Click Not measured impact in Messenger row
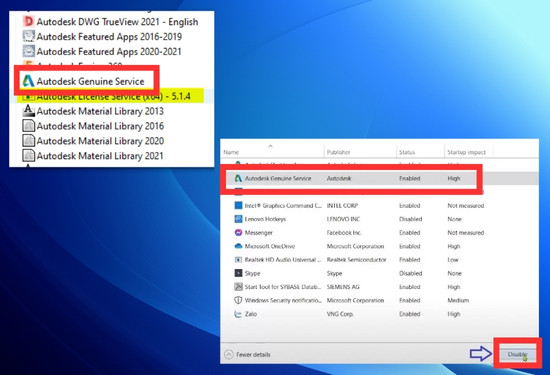The image size is (550, 375). tap(465, 233)
